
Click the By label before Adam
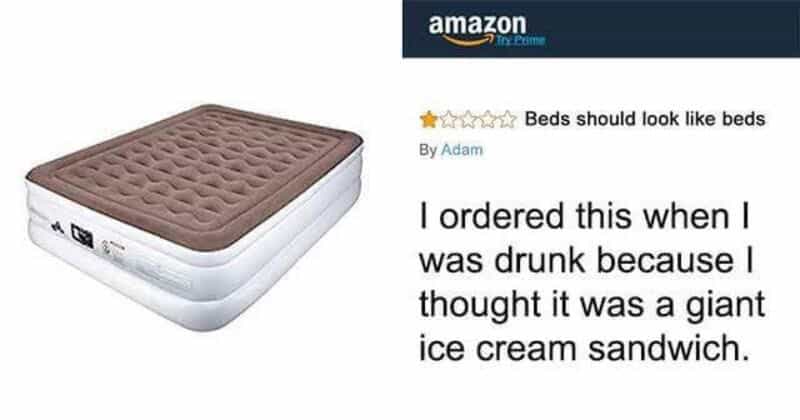[x=428, y=150]
